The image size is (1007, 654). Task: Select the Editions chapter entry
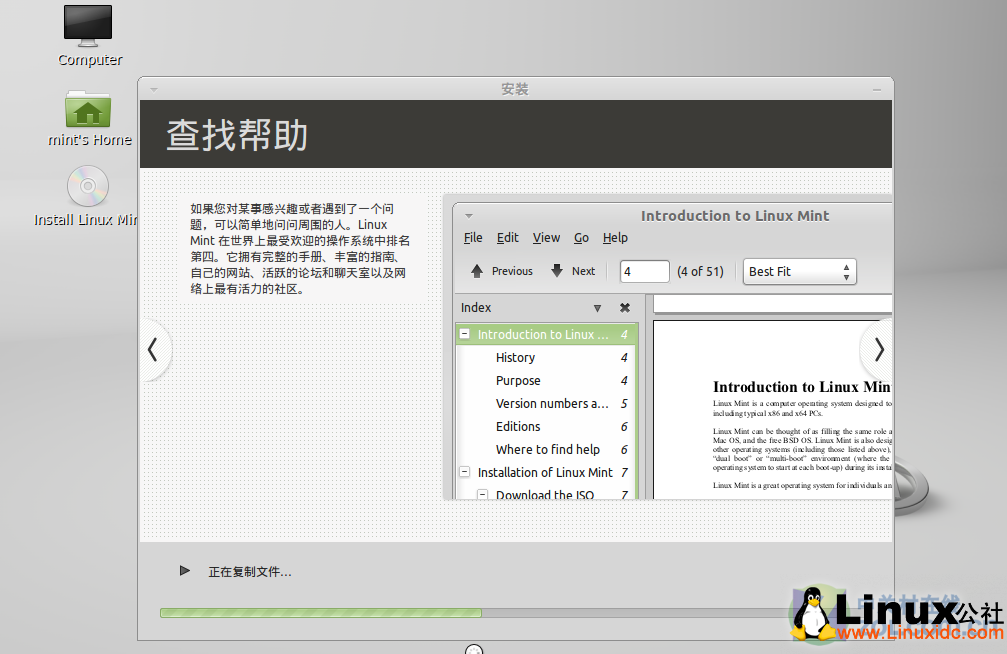click(518, 426)
